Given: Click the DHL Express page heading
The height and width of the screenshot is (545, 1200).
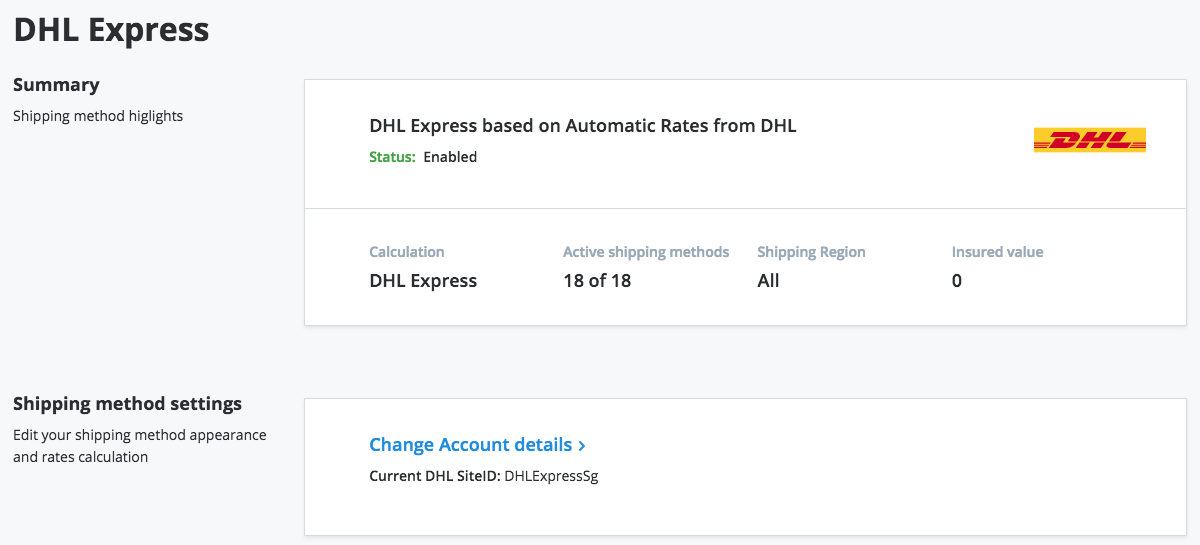Looking at the screenshot, I should coord(111,29).
